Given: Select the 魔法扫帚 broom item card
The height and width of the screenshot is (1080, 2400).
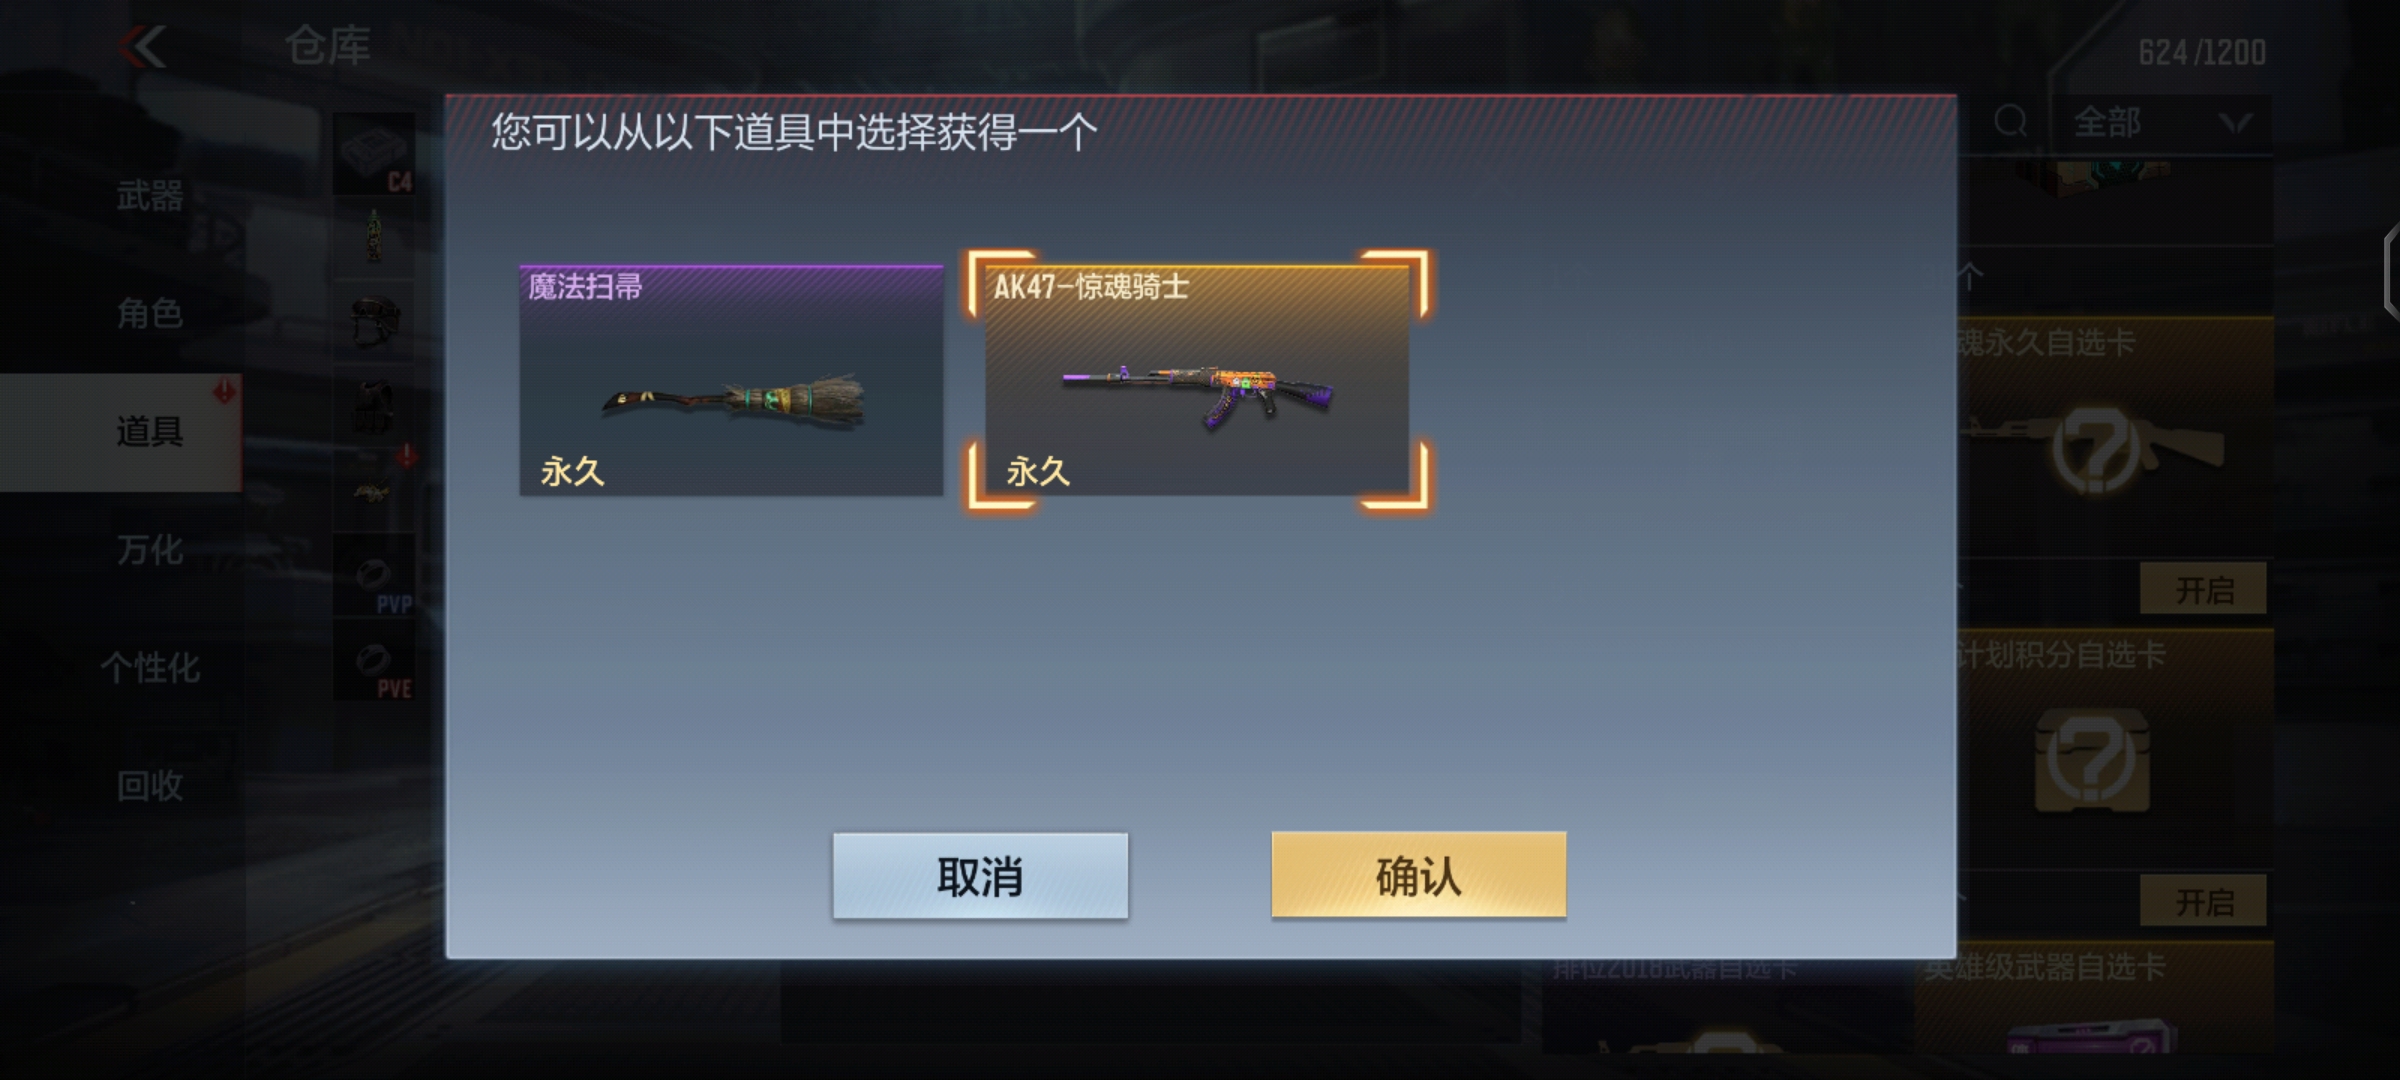Looking at the screenshot, I should pos(731,380).
